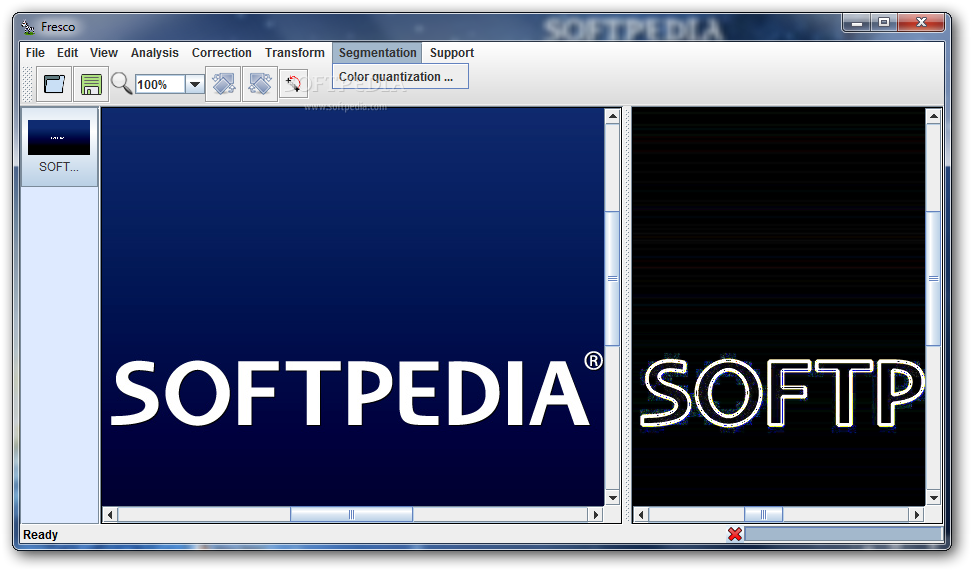This screenshot has width=972, height=571.
Task: Choose Color quantization ... menu entry
Action: tap(400, 77)
